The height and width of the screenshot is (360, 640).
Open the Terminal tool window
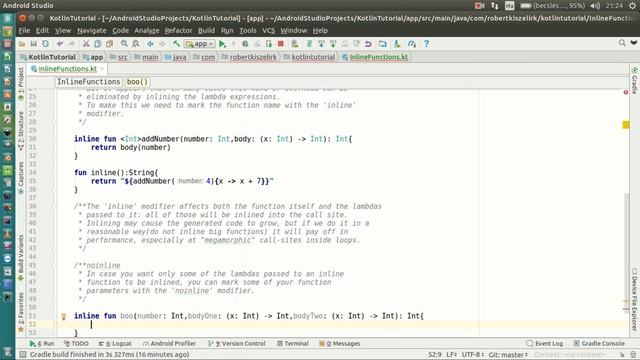pyautogui.click(x=293, y=344)
